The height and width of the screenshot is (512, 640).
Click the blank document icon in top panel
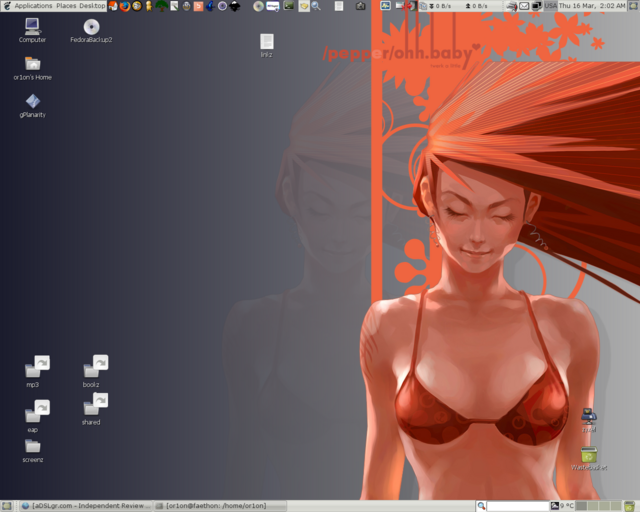[339, 6]
